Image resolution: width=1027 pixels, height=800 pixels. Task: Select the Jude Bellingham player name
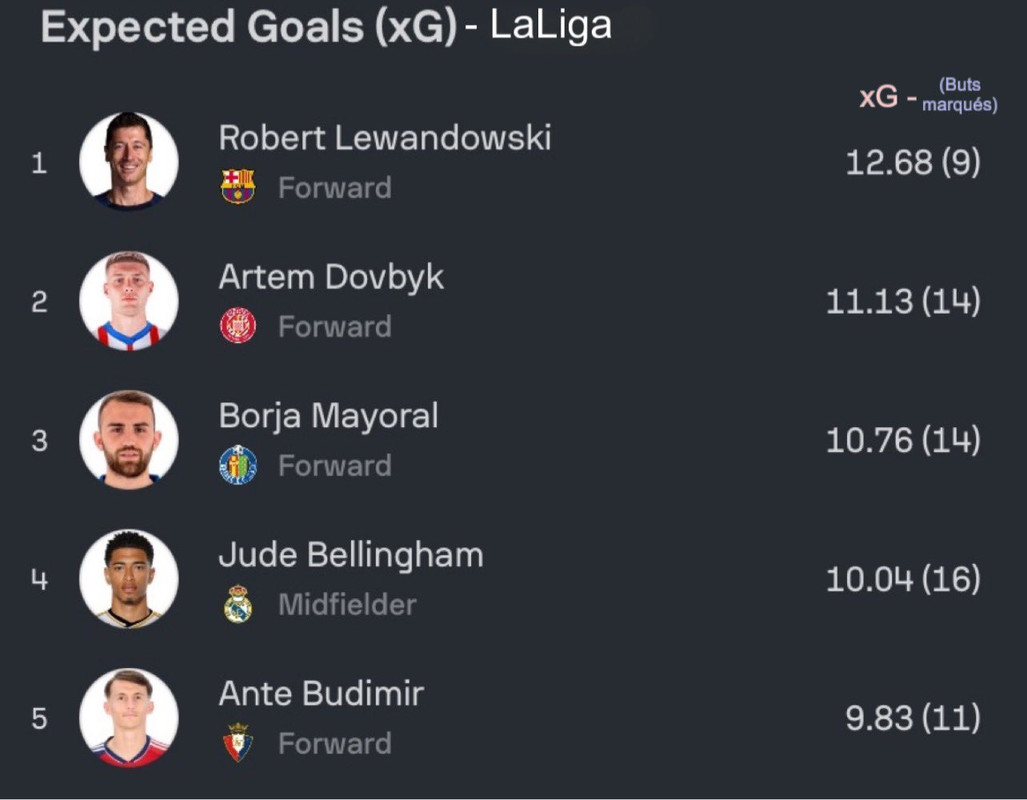[351, 556]
